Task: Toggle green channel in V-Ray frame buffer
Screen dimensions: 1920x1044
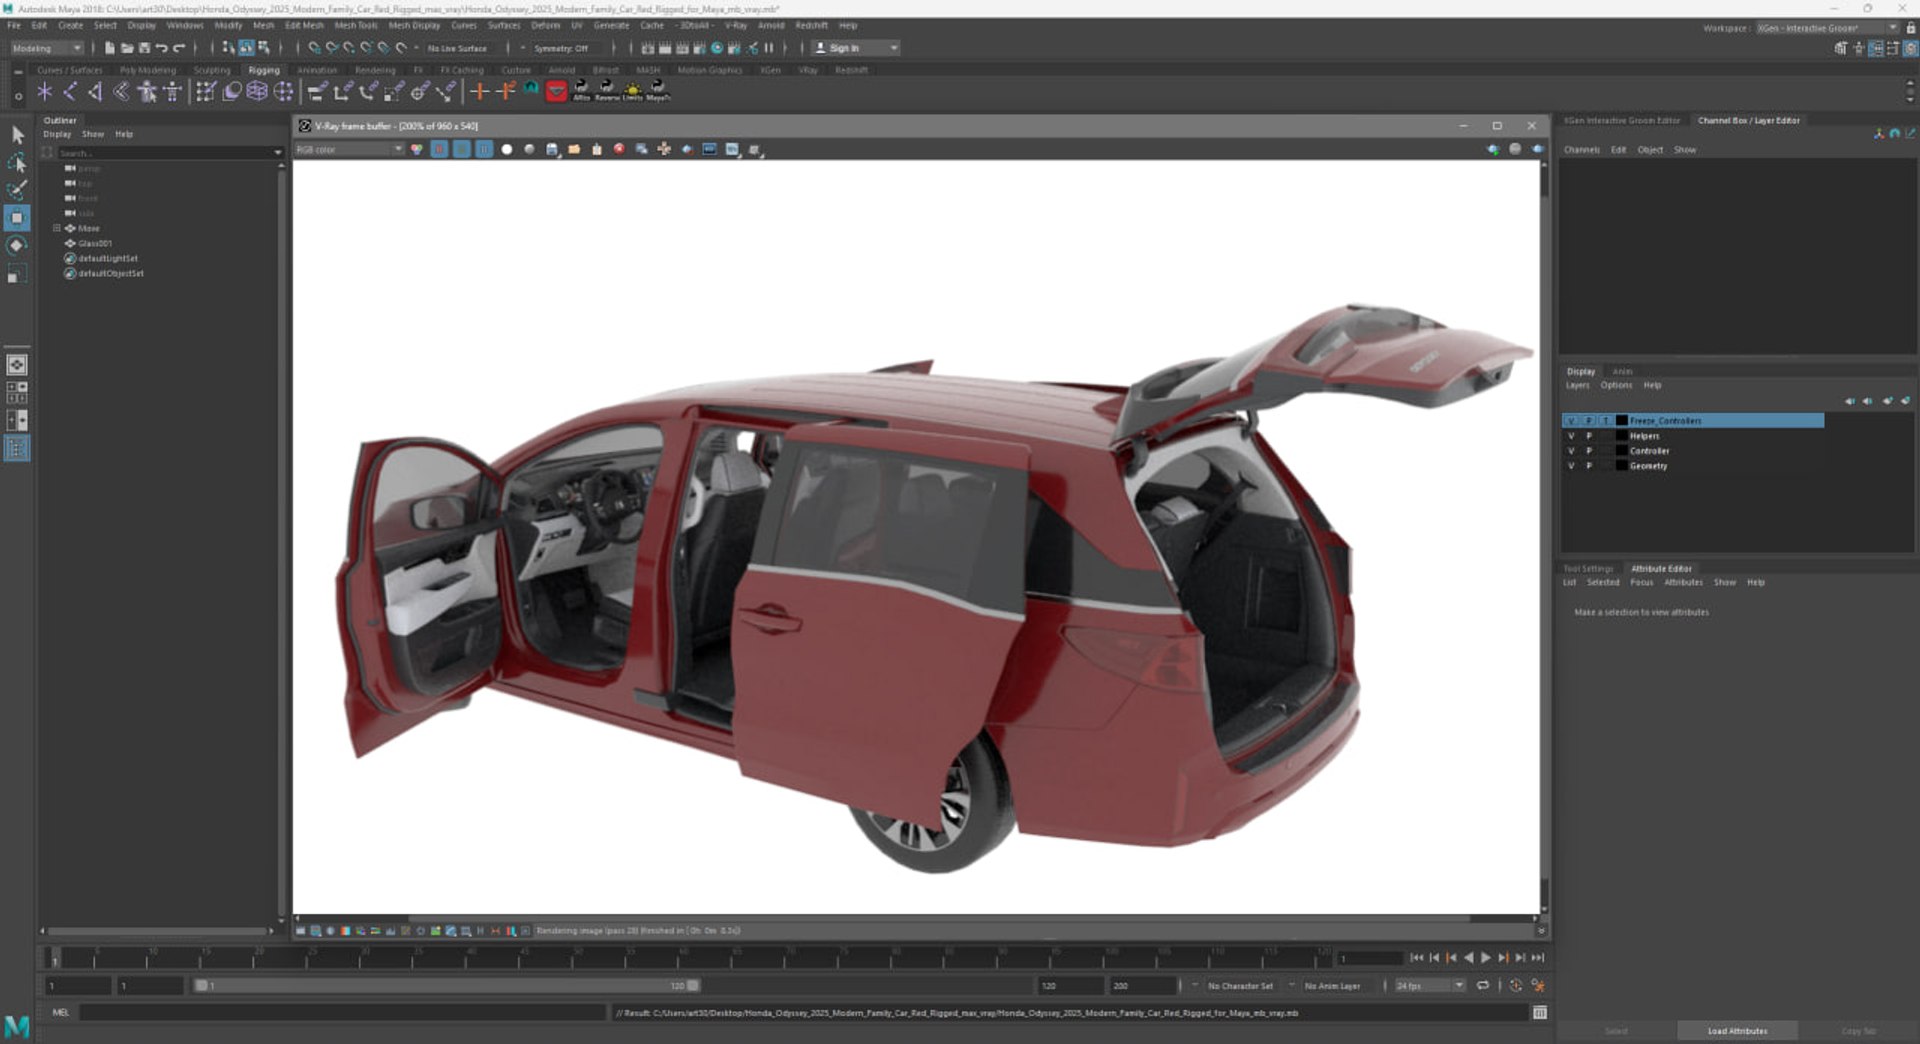Action: click(x=461, y=149)
